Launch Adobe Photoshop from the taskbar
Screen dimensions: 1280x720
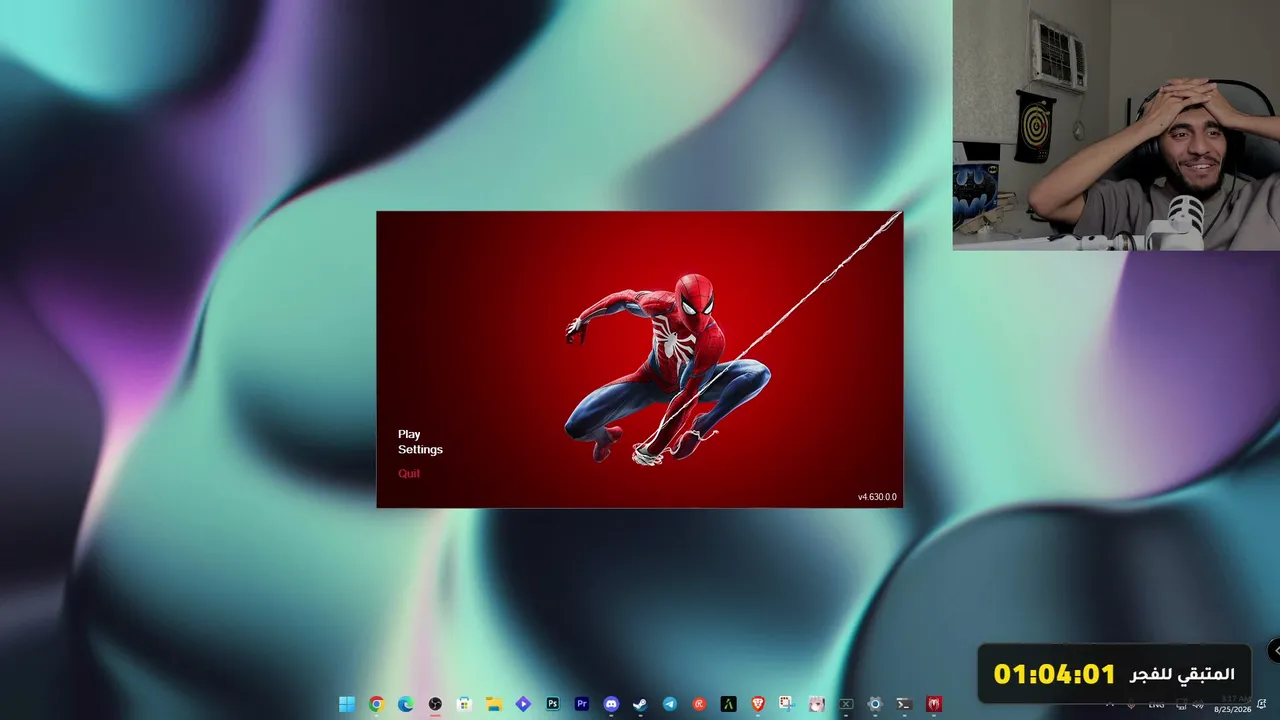[x=552, y=704]
